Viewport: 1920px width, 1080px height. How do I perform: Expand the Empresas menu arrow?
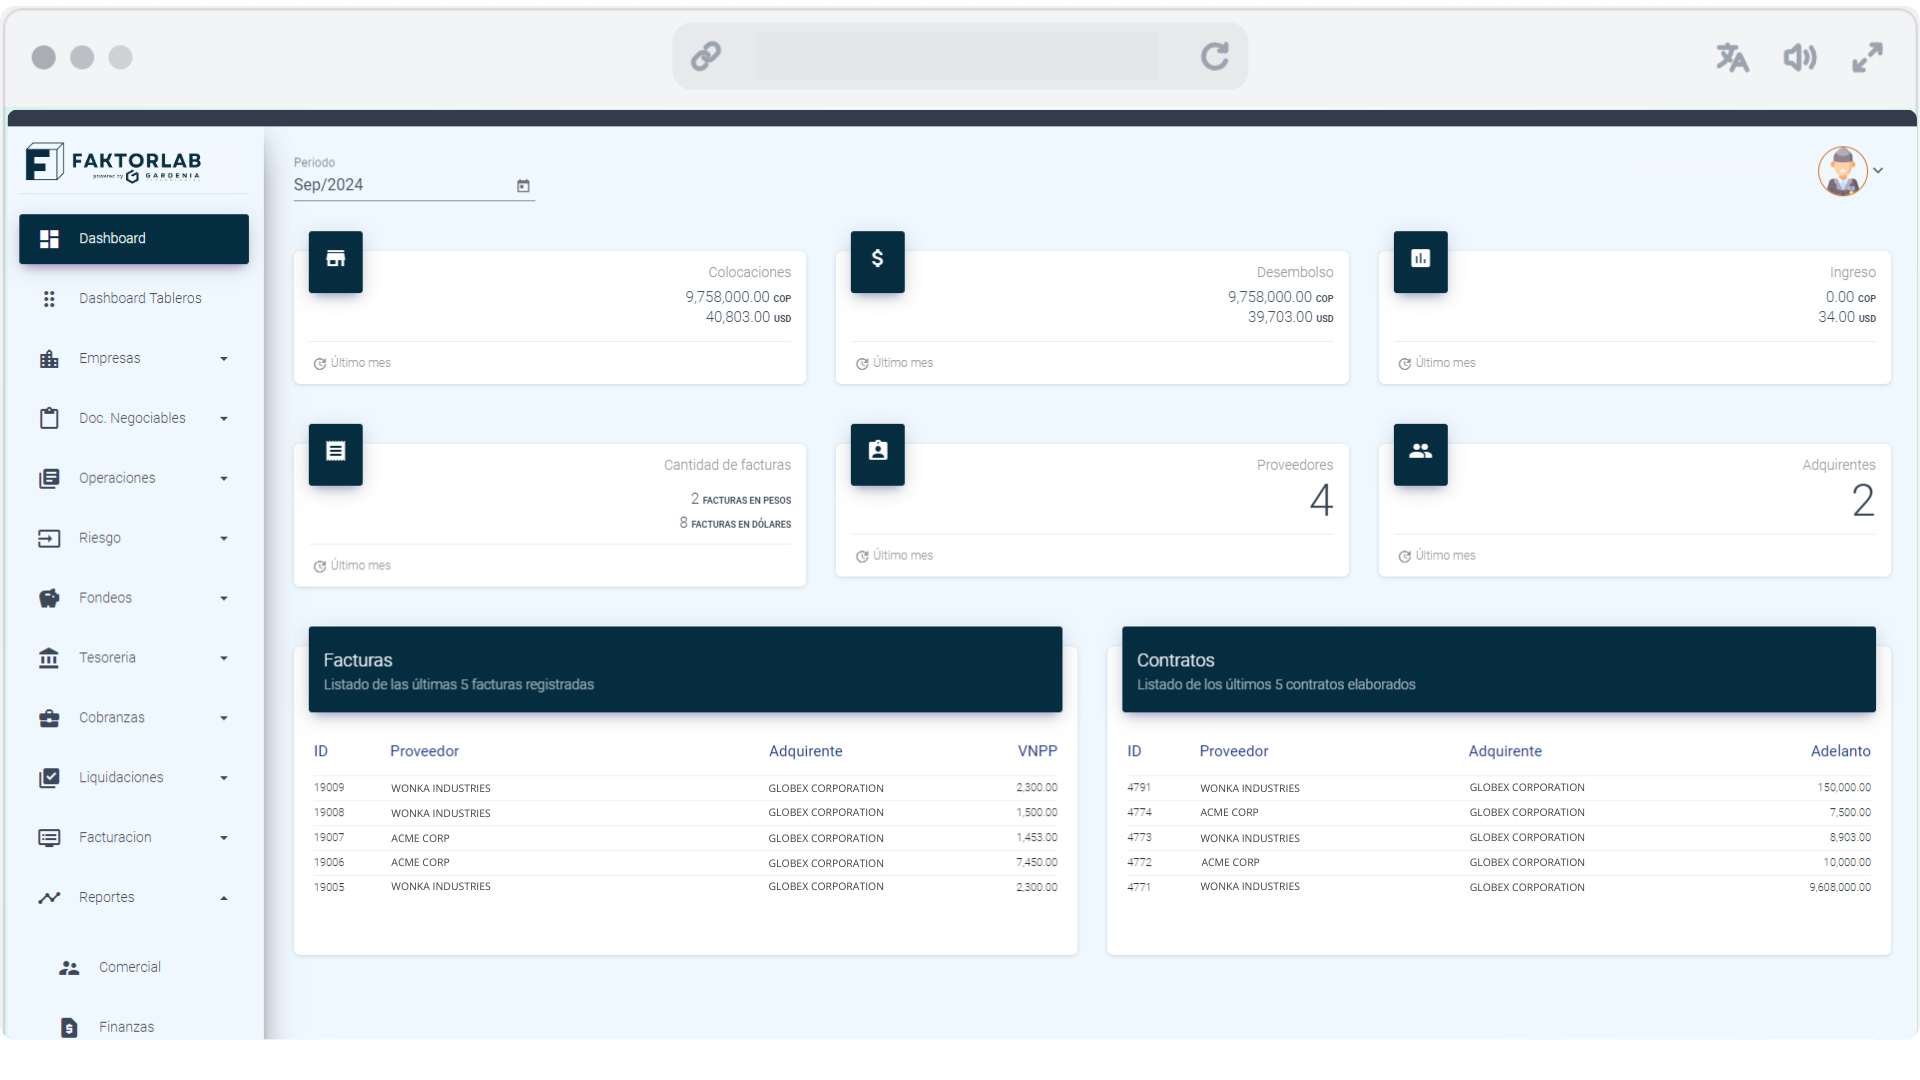coord(224,359)
